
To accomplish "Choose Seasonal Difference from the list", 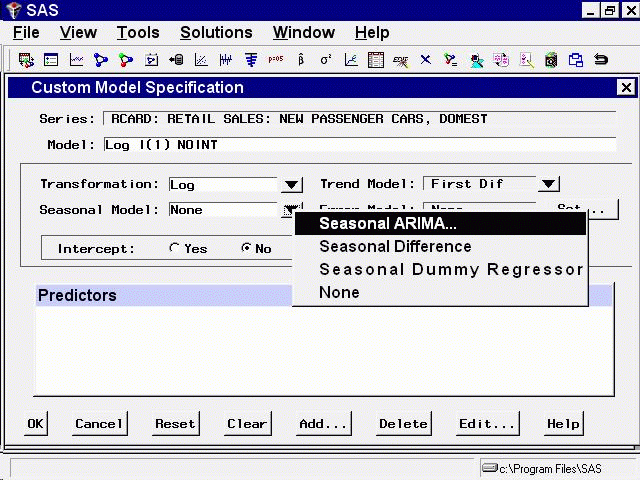I will 440,247.
